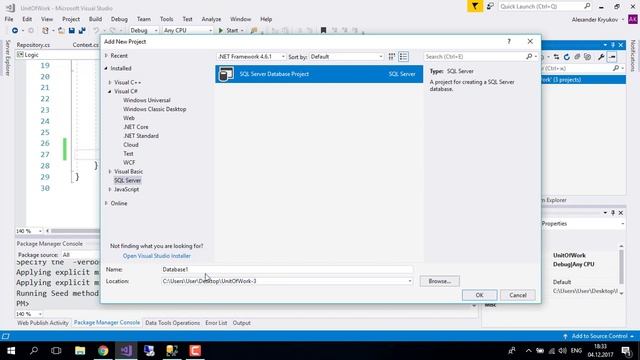Expand the Visual Basic node
The width and height of the screenshot is (640, 360).
(110, 171)
